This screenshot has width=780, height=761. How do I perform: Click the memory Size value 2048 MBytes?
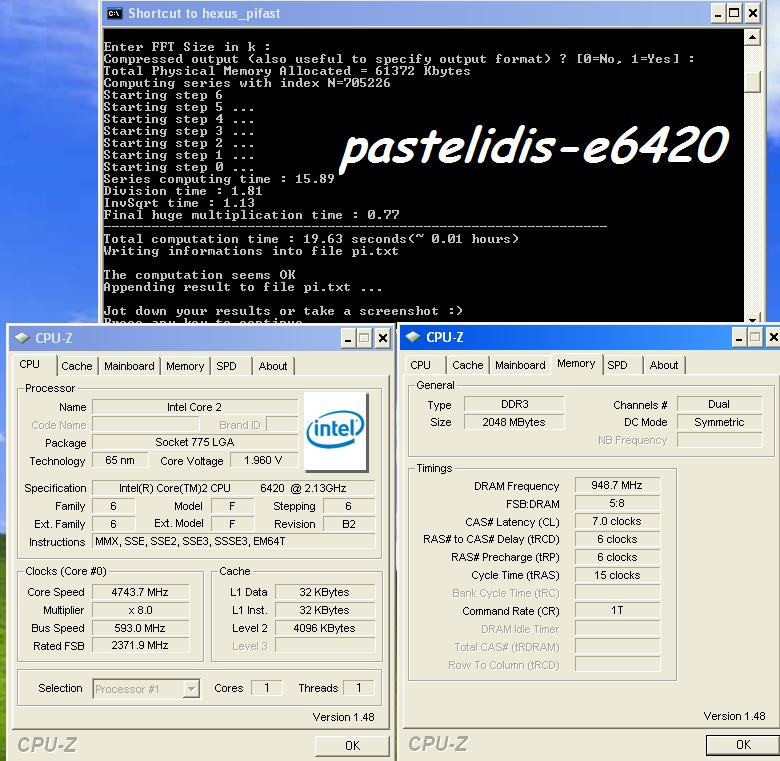pos(514,422)
